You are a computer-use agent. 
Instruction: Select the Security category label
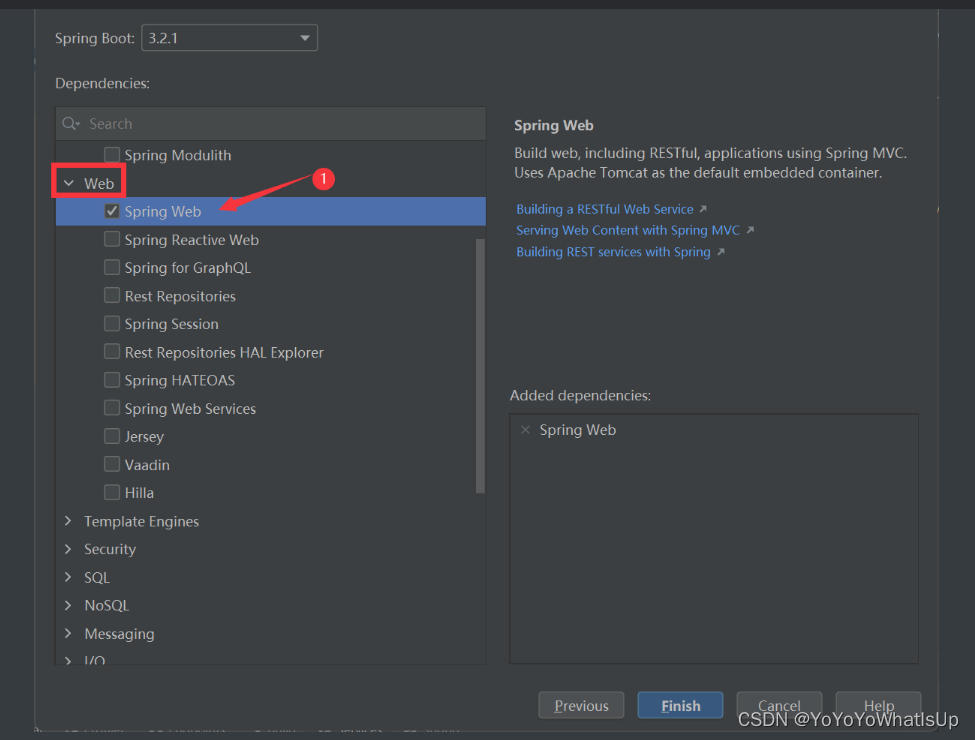[110, 549]
